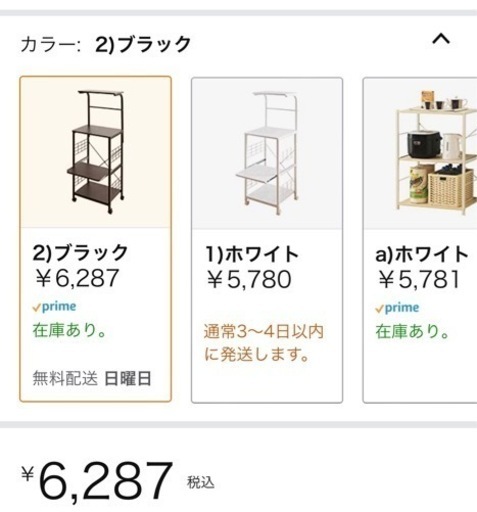
Task: Click the カラー: 2)ブラック header label
Action: [106, 44]
